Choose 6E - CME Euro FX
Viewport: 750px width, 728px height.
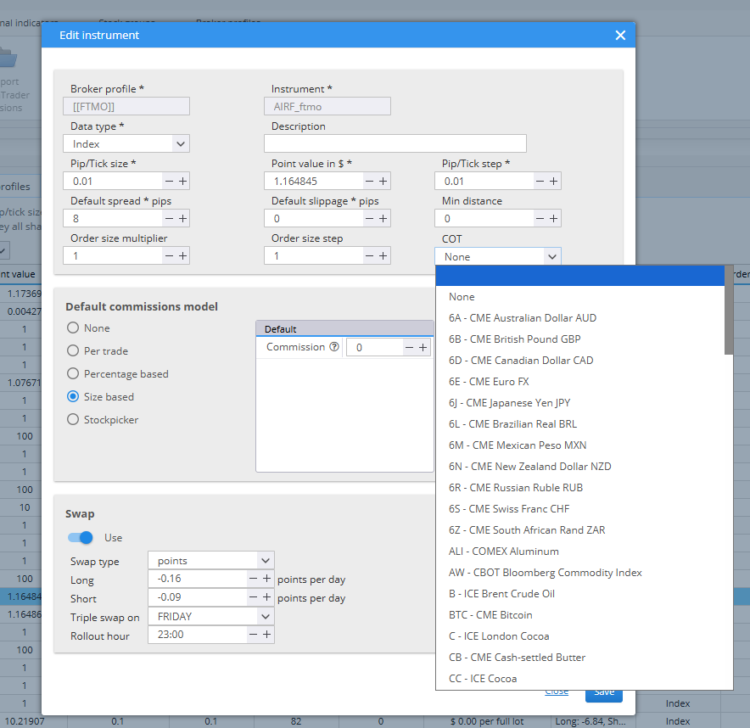click(580, 382)
